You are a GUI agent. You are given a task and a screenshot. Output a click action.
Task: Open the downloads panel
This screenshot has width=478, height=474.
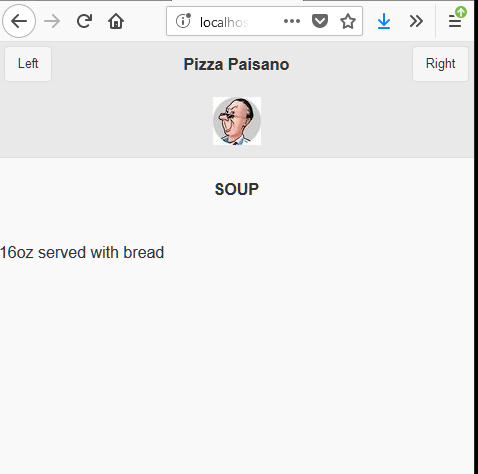[x=384, y=21]
